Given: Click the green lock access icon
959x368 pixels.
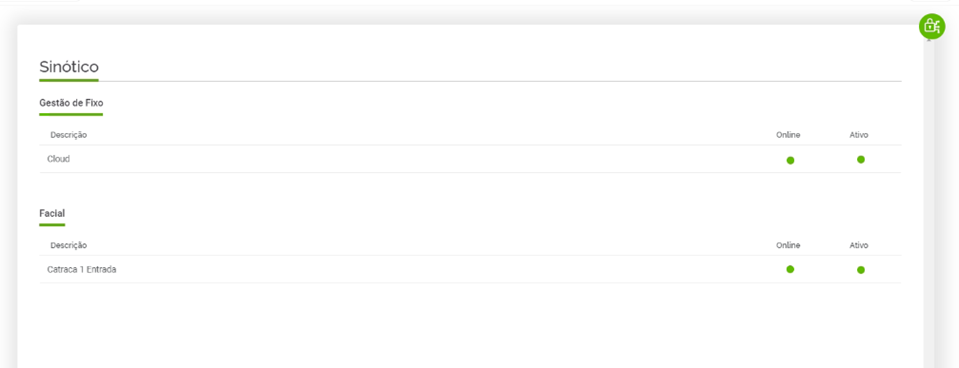Looking at the screenshot, I should coord(931,26).
